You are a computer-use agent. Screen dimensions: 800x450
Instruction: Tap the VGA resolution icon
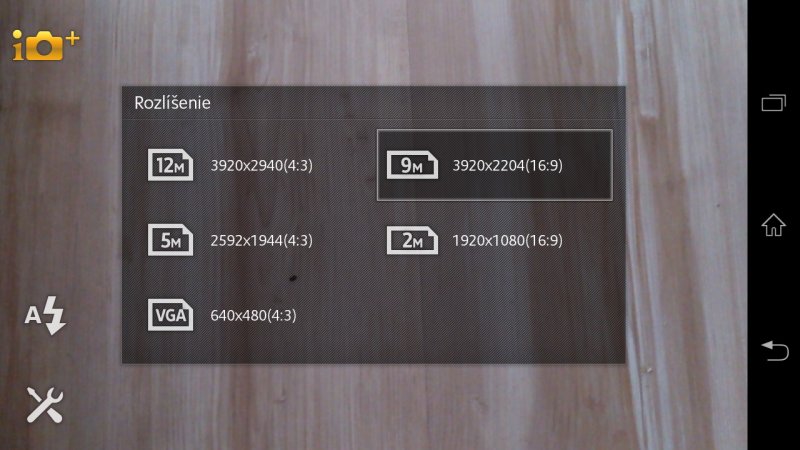tap(170, 315)
